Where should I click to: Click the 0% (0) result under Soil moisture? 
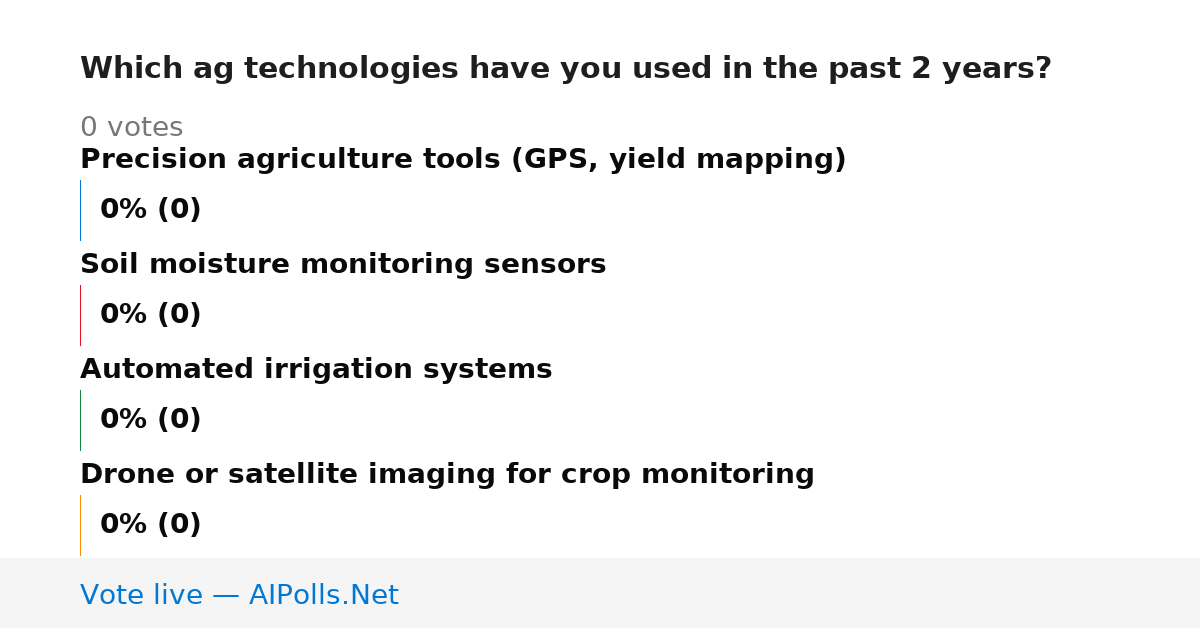point(151,315)
